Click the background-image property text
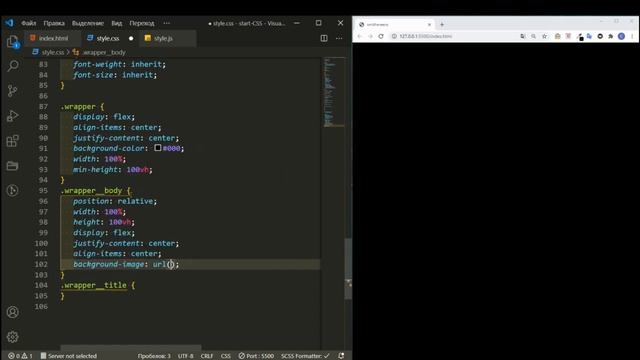Screen dimensions: 640x360 [x=109, y=264]
